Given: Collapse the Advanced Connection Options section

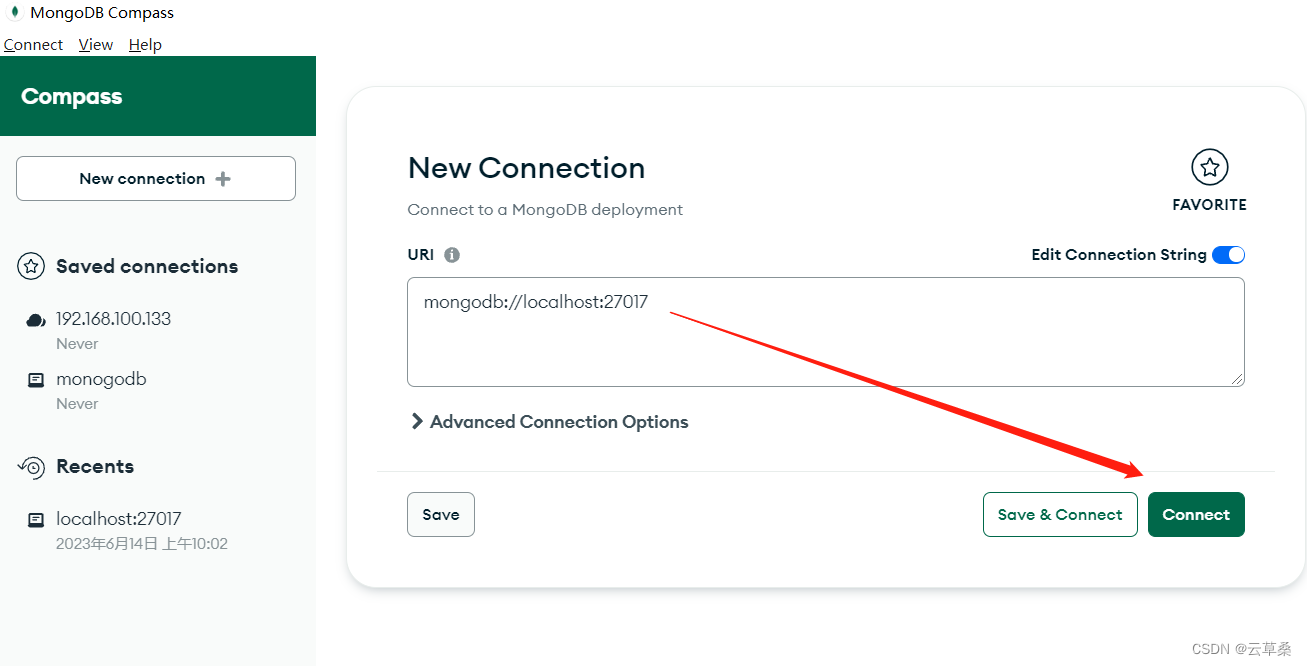Looking at the screenshot, I should click(558, 421).
